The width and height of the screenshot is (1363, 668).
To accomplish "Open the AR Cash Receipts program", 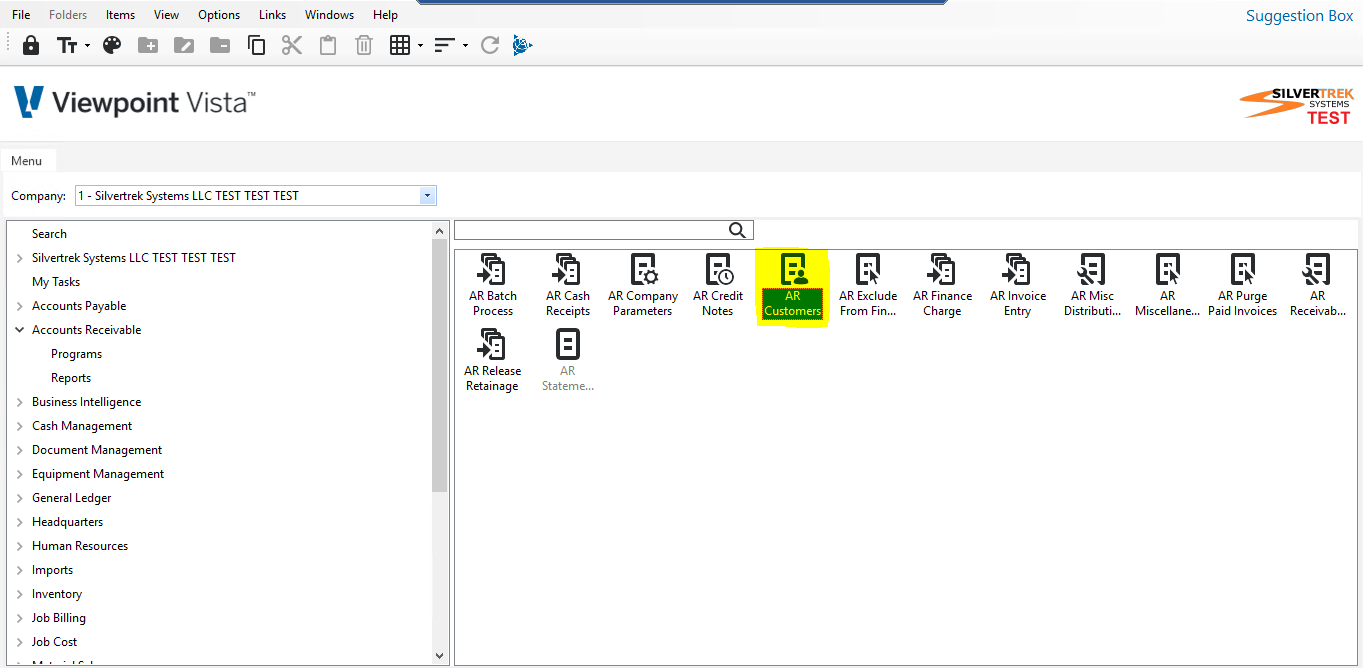I will click(x=568, y=286).
